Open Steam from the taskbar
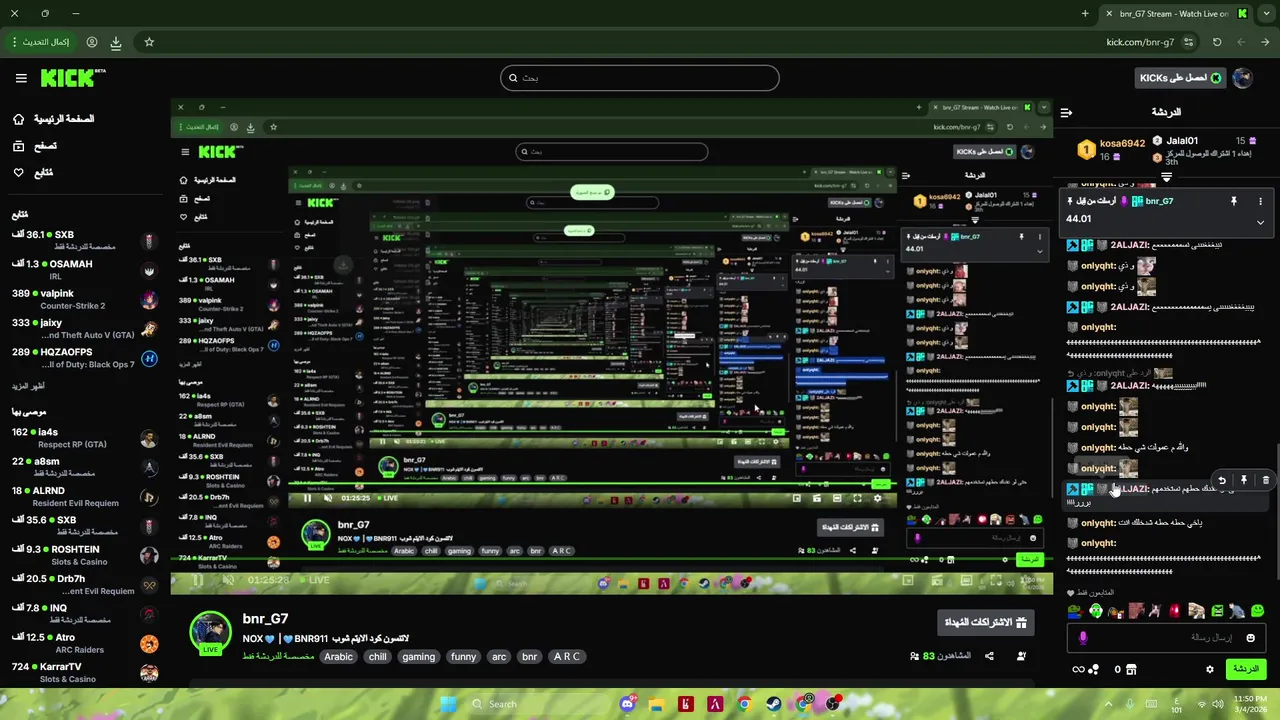 [x=774, y=704]
